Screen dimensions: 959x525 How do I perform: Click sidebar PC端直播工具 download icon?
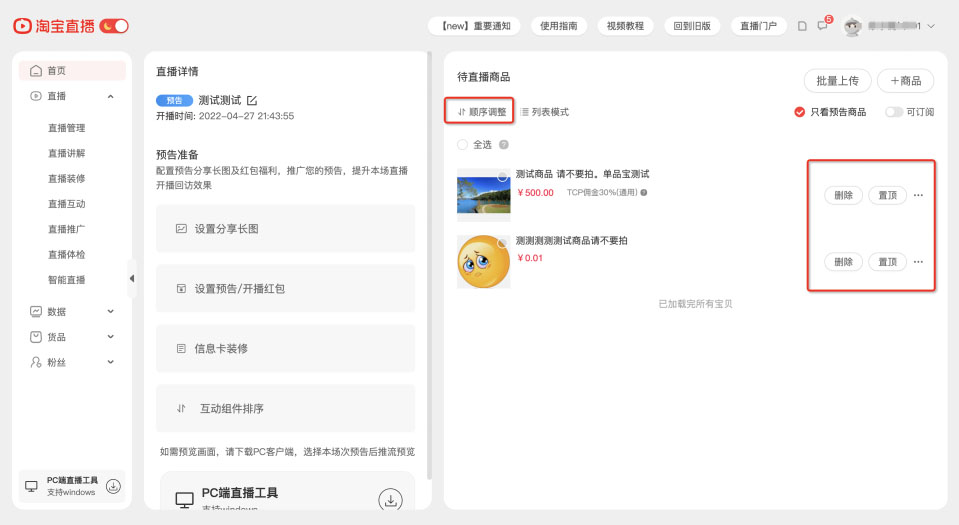point(114,486)
